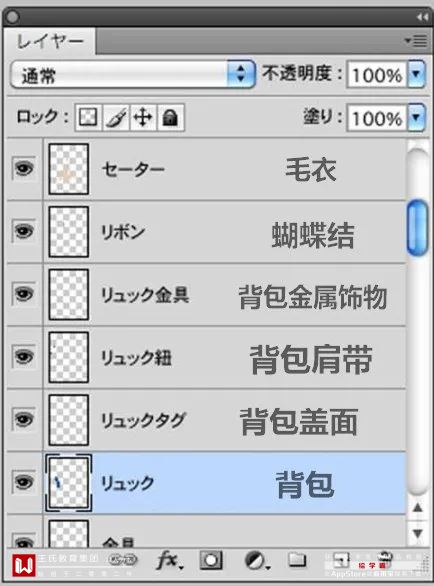This screenshot has width=434, height=586.
Task: Select the レイヤー panel tab
Action: [50, 41]
